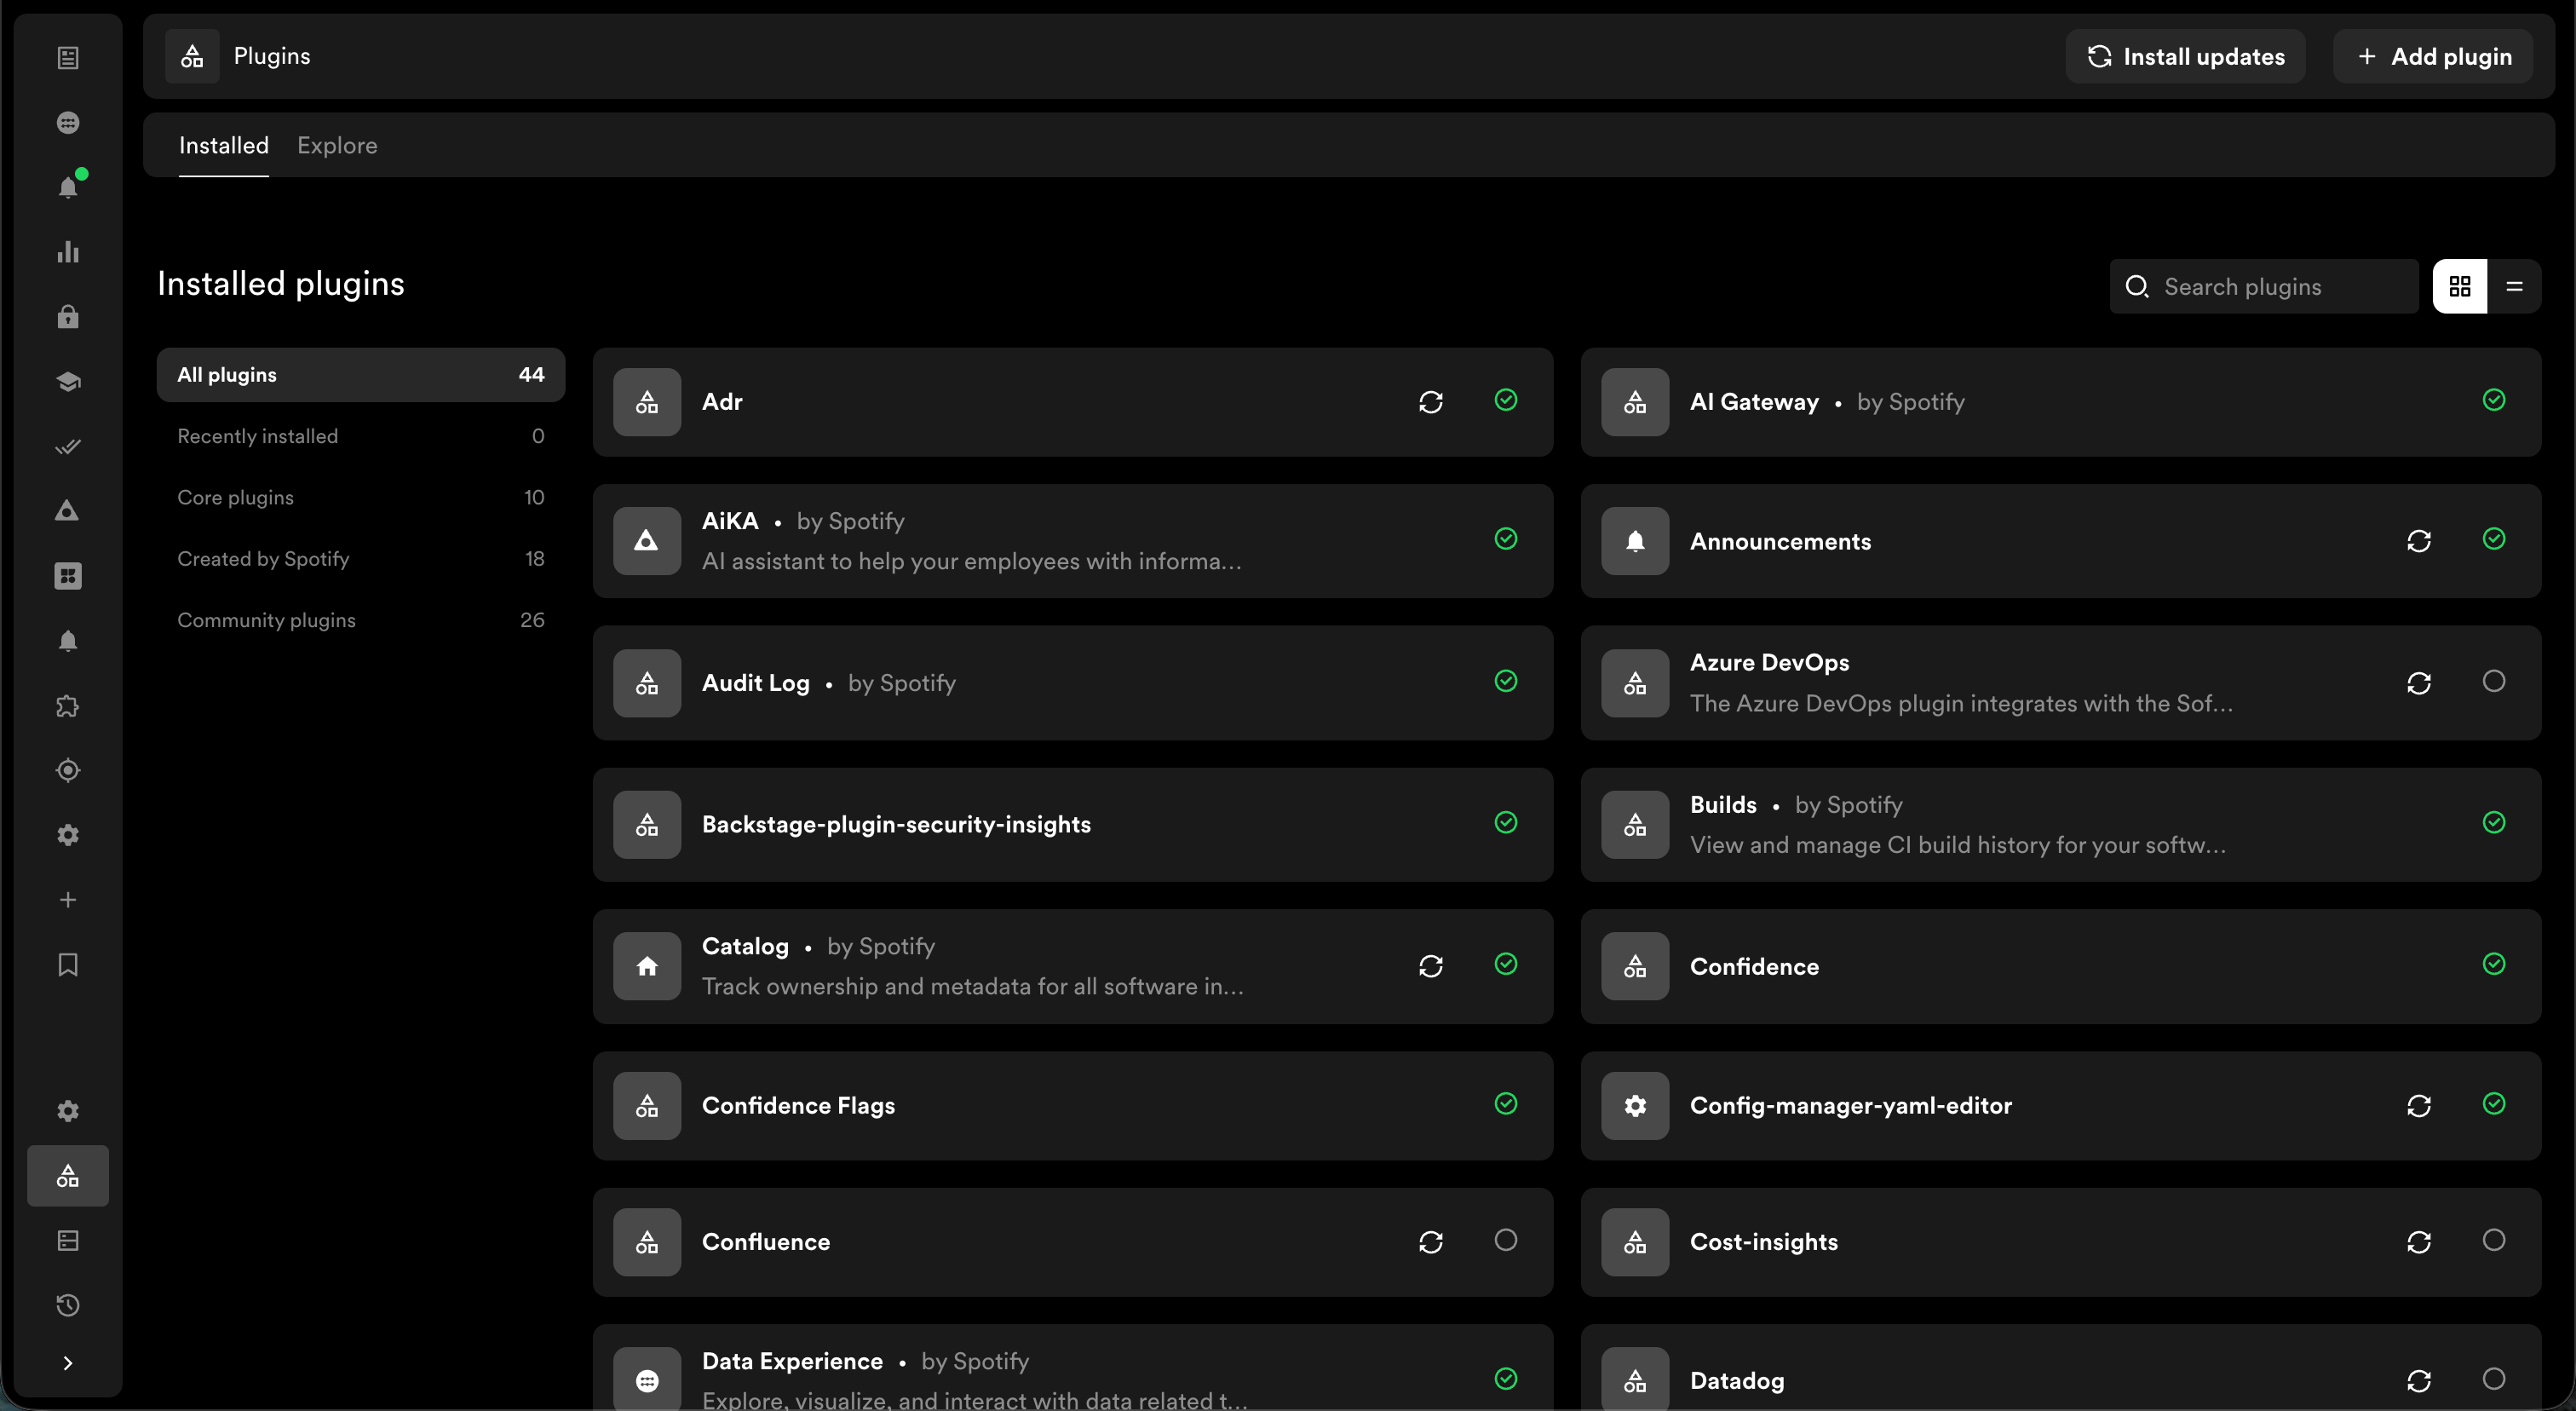Open the highlighted plugins icon in sidebar

click(68, 1176)
